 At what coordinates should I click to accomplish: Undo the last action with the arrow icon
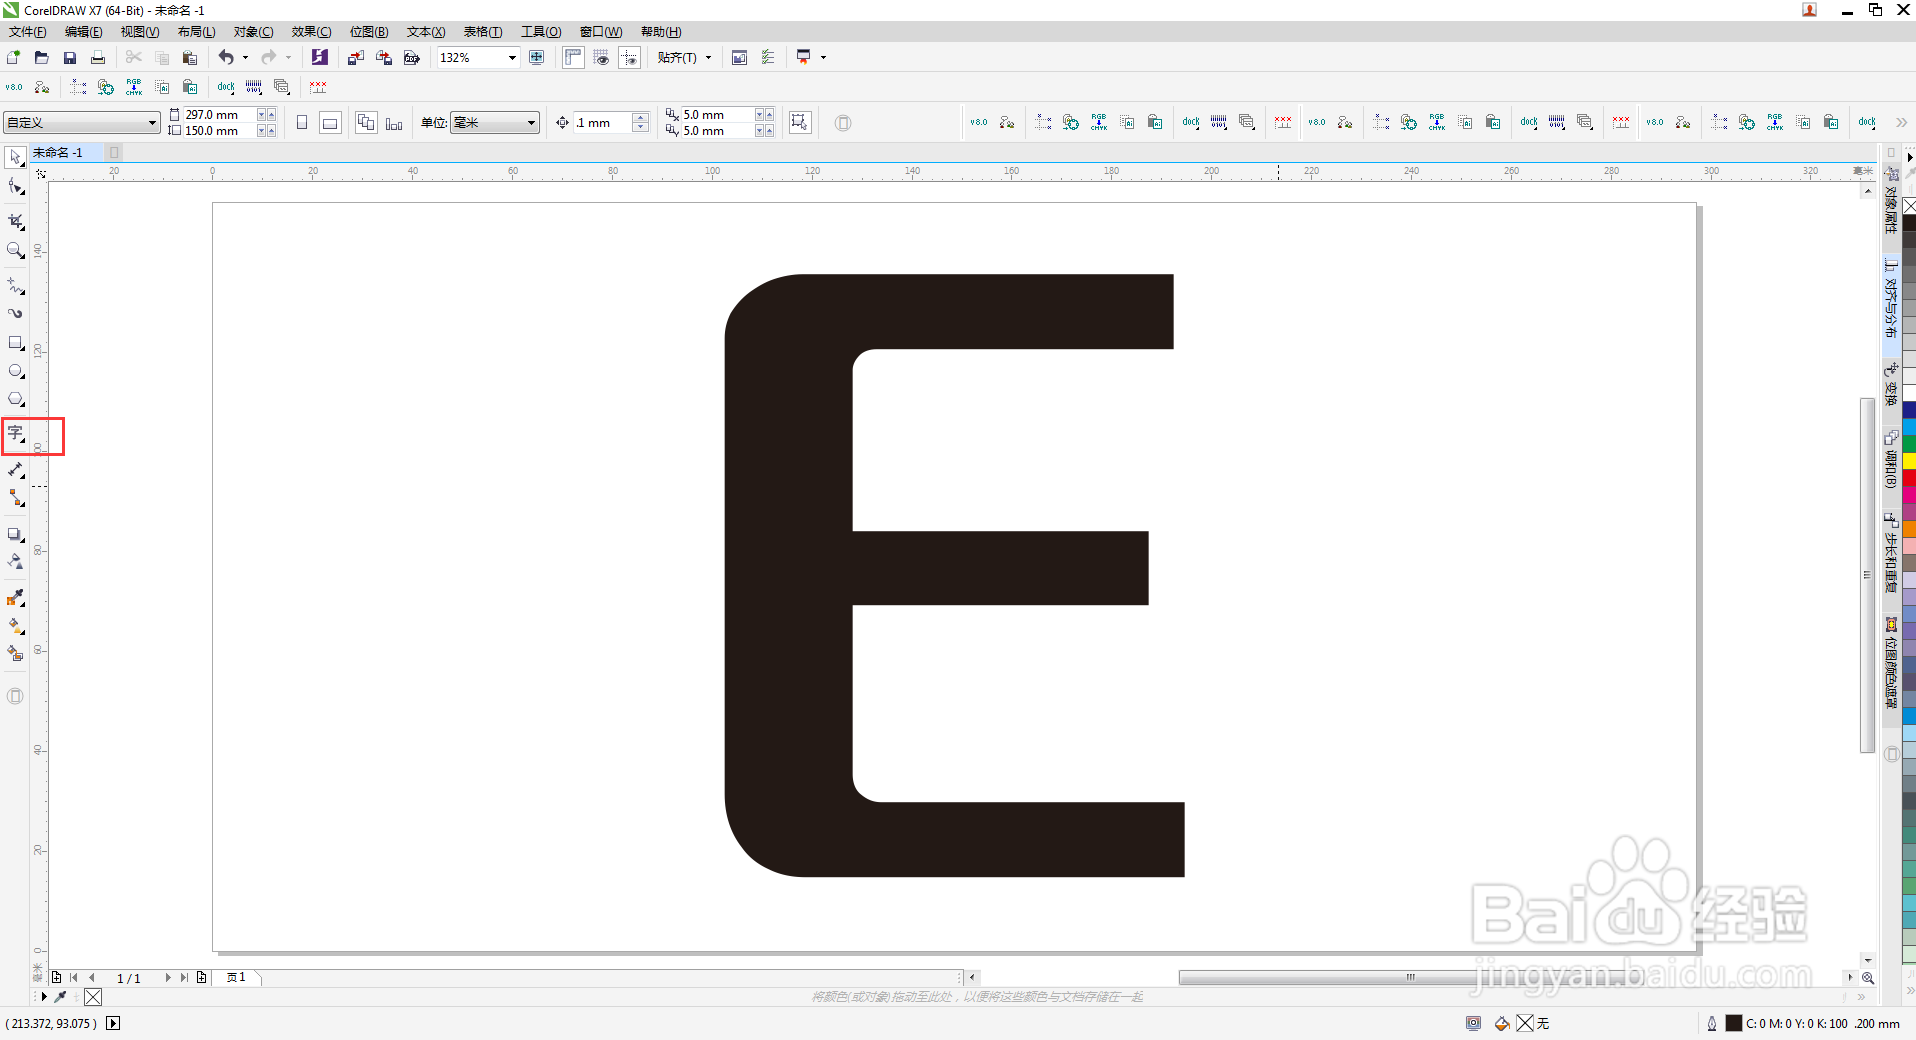pos(226,58)
